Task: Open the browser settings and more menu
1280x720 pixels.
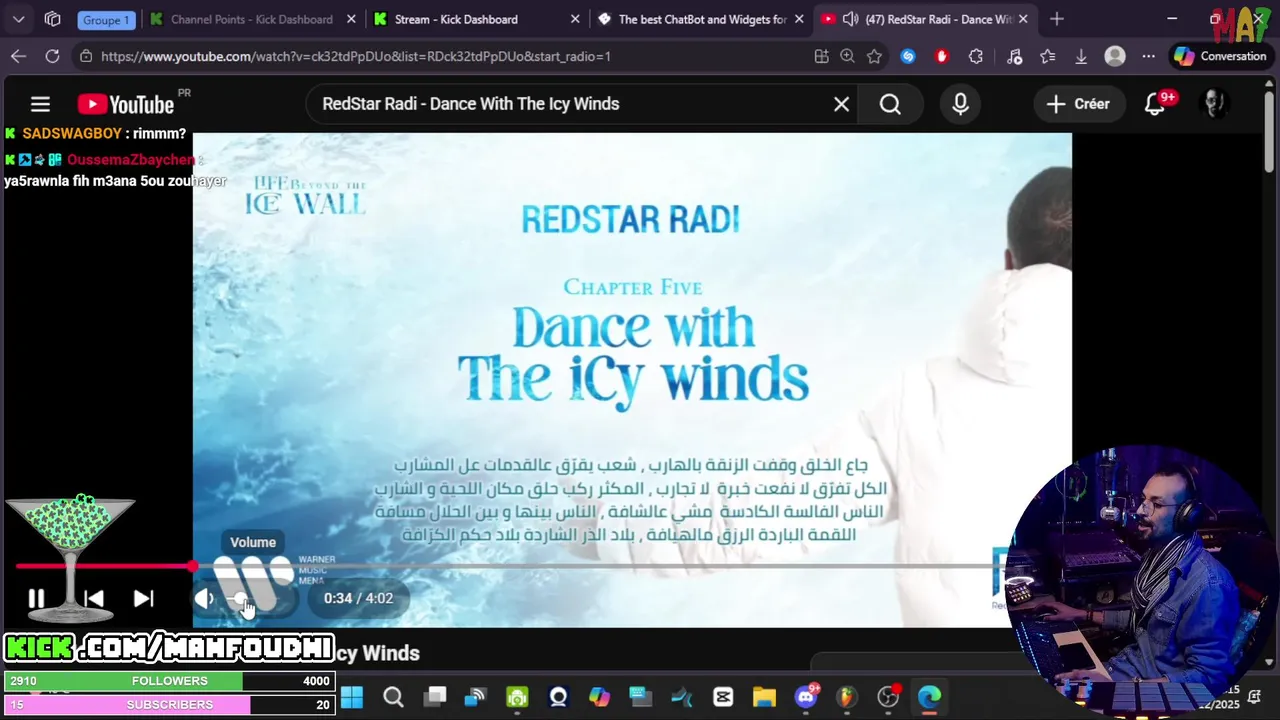Action: click(x=1149, y=56)
